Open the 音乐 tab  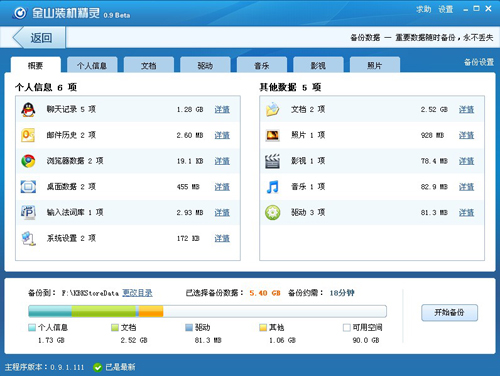click(x=262, y=65)
